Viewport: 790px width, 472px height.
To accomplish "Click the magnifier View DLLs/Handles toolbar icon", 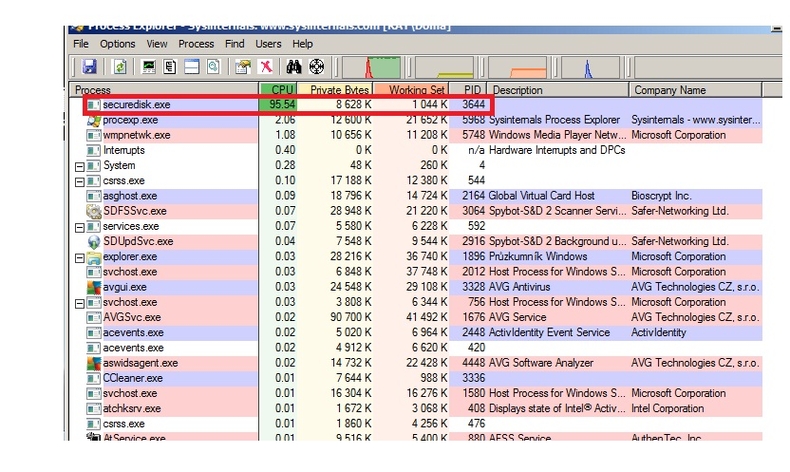I will (212, 68).
